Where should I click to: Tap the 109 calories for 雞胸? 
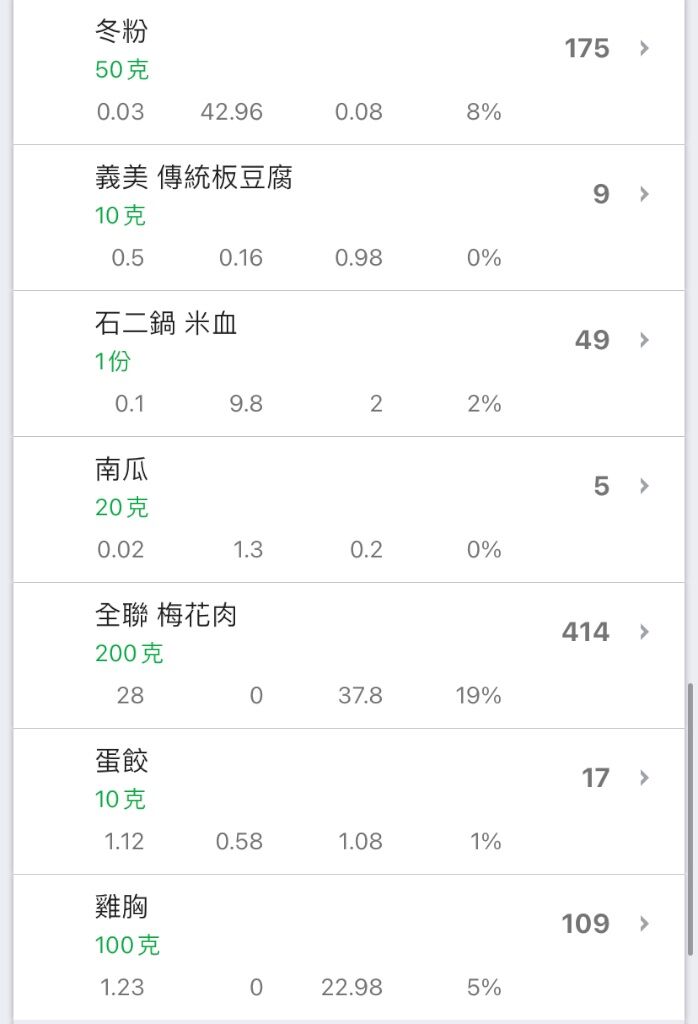[x=586, y=923]
